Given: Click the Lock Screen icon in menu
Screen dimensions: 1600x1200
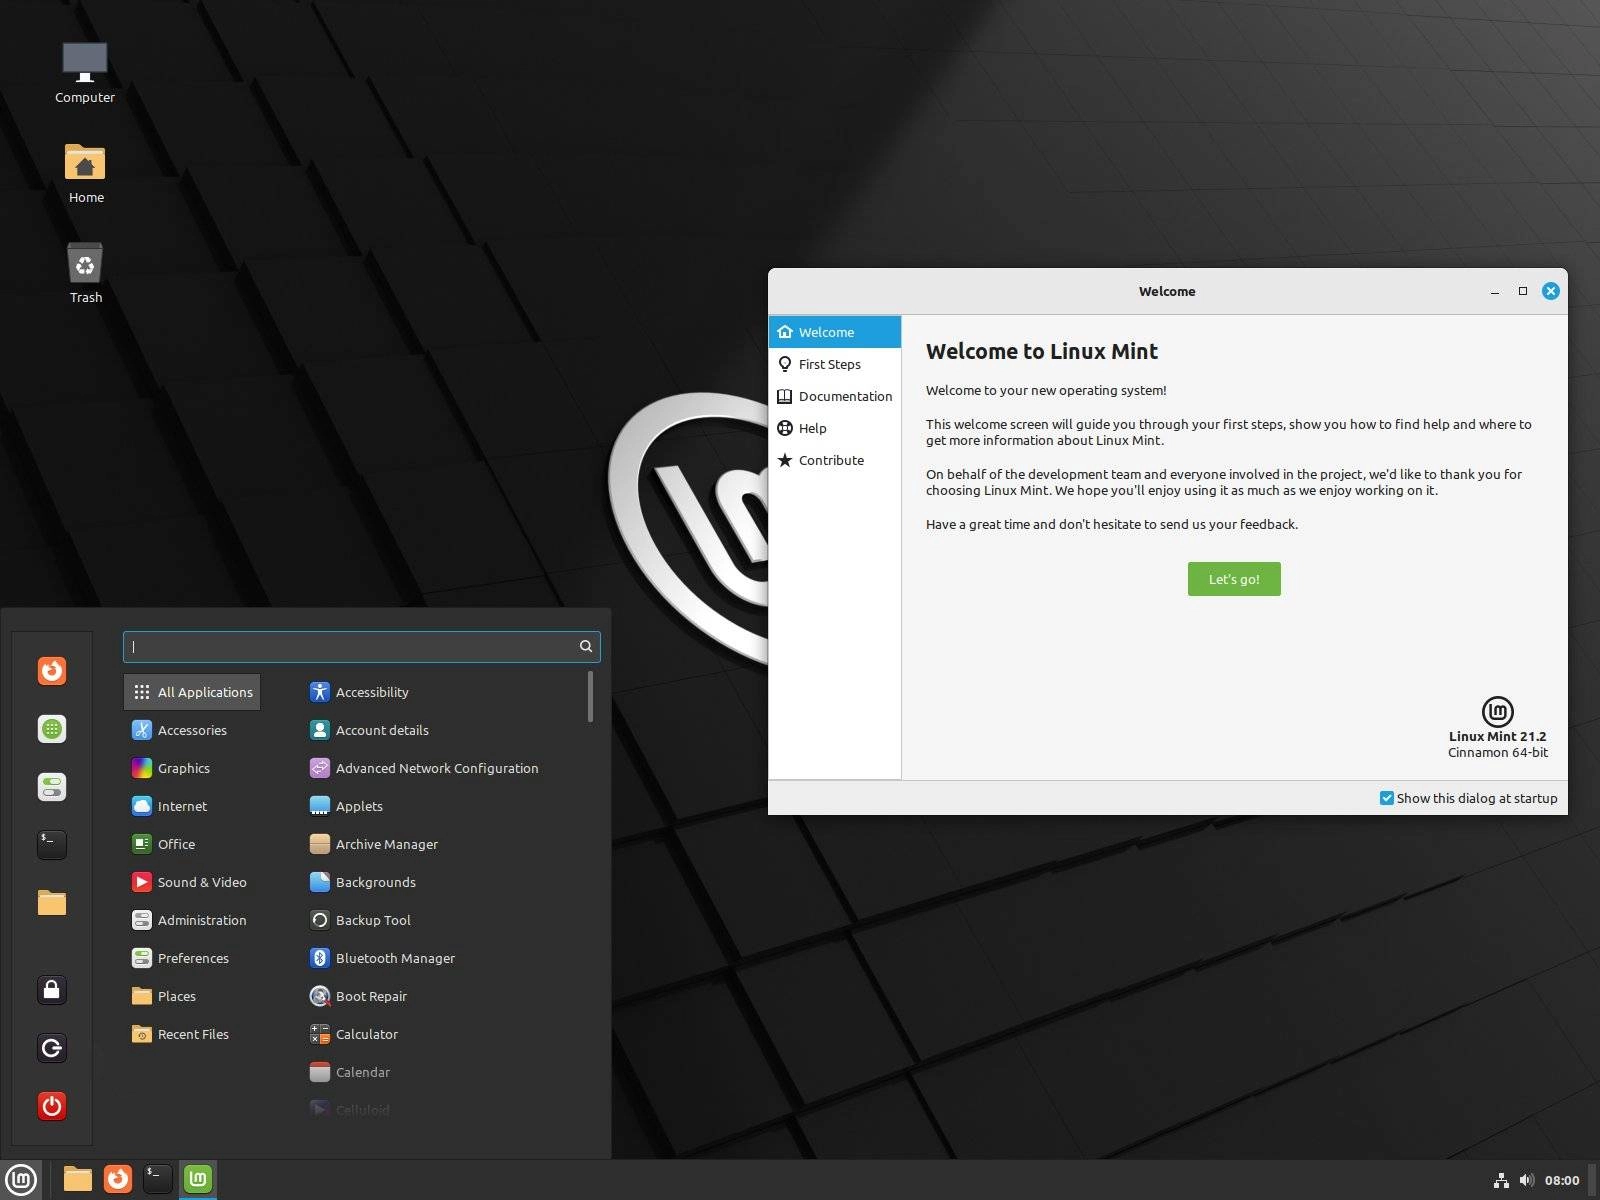Looking at the screenshot, I should (x=52, y=990).
